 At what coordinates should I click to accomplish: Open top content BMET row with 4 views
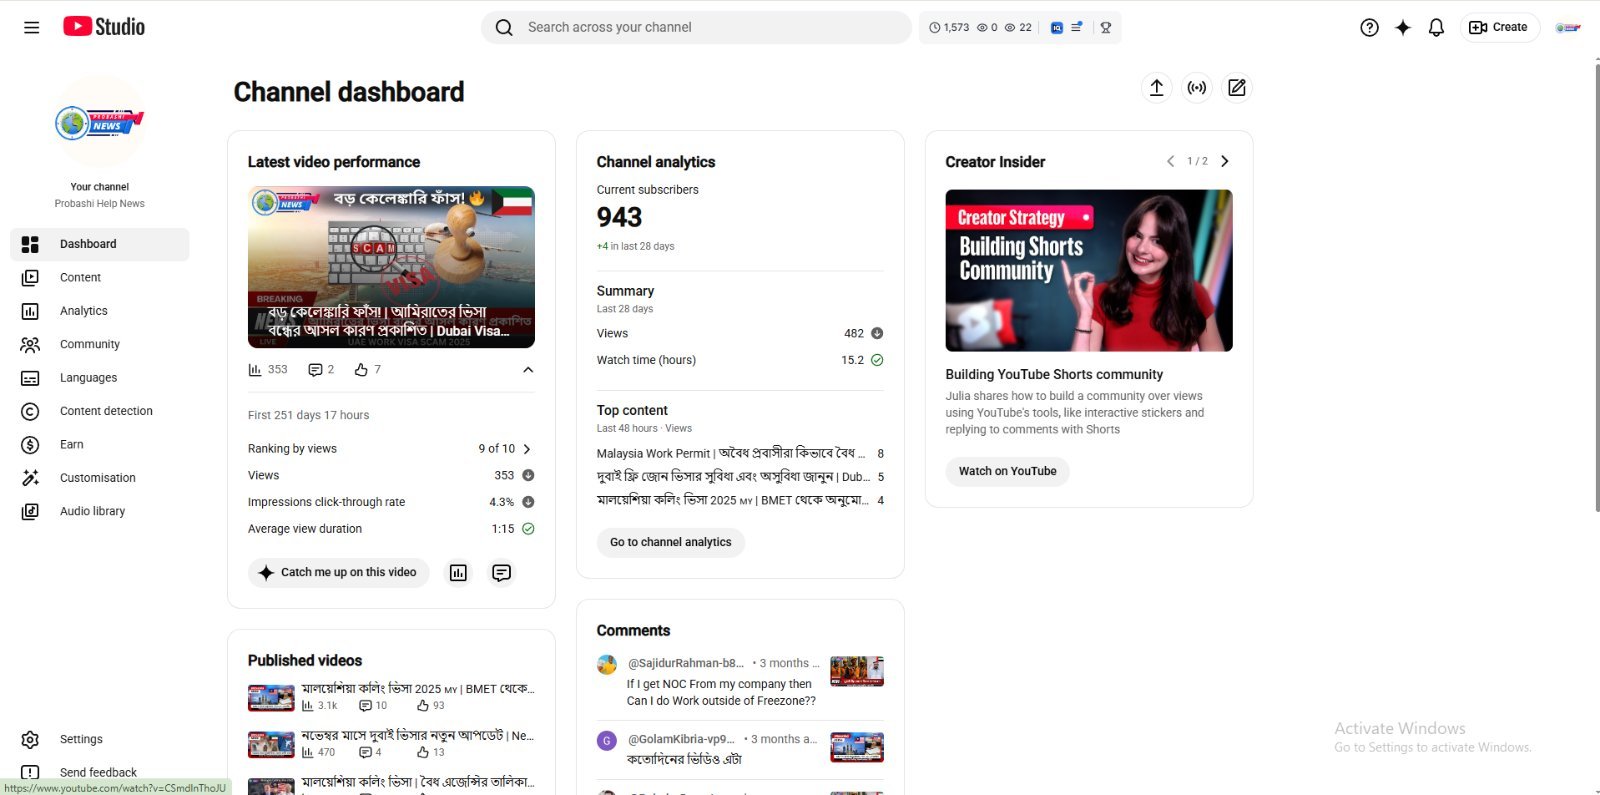click(x=740, y=500)
